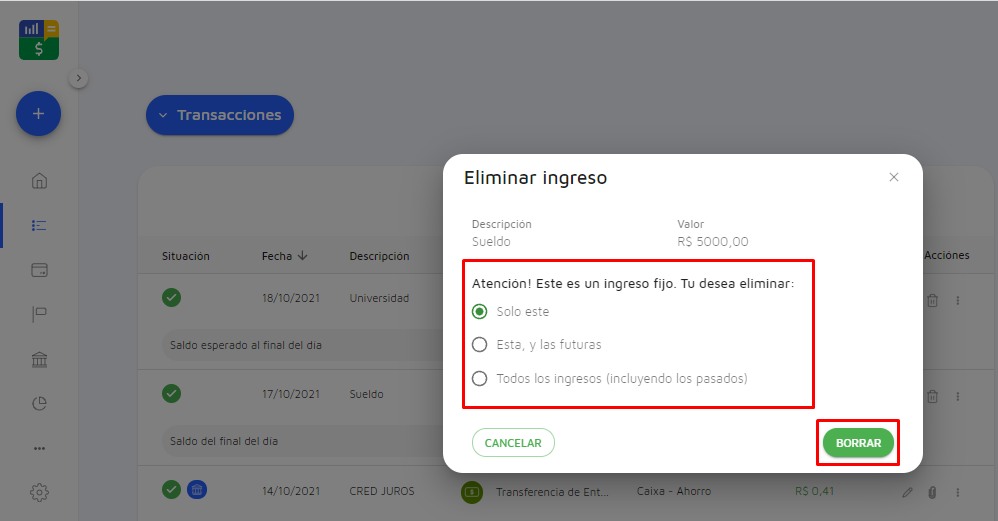Open the home dashboard icon in sidebar
Screen dimensions: 998x521
(x=39, y=181)
